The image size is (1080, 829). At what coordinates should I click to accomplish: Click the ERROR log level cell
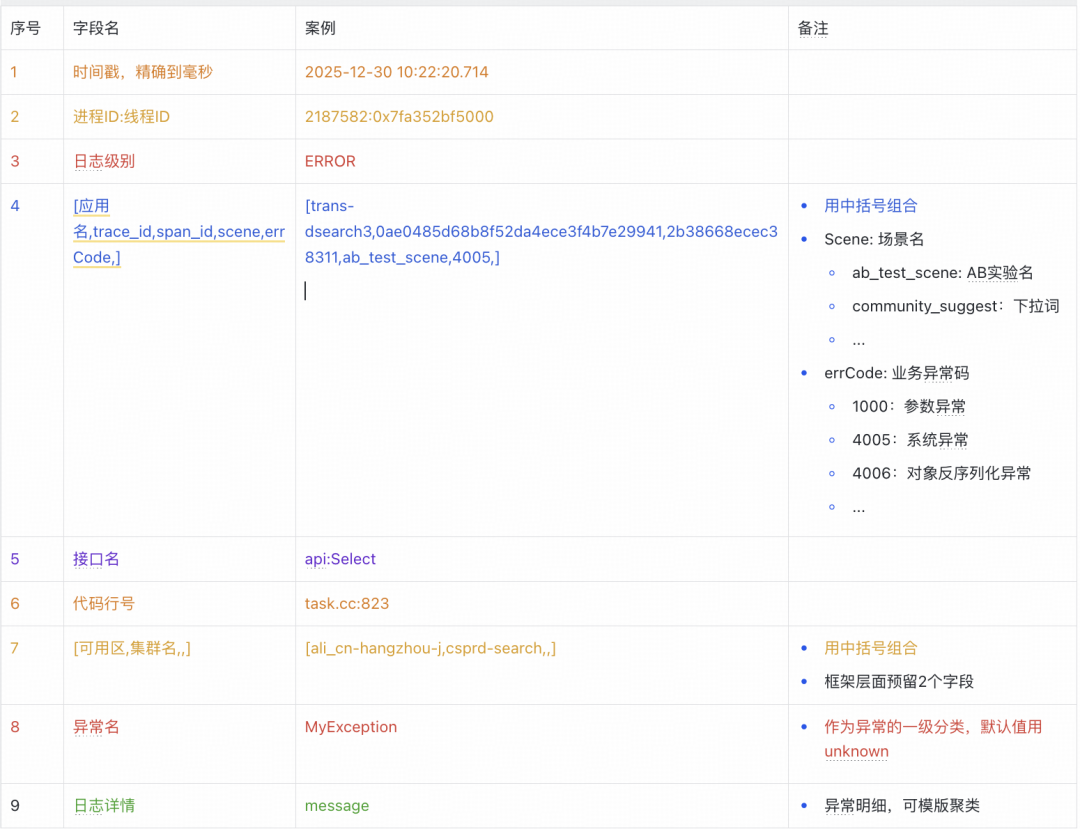[330, 161]
